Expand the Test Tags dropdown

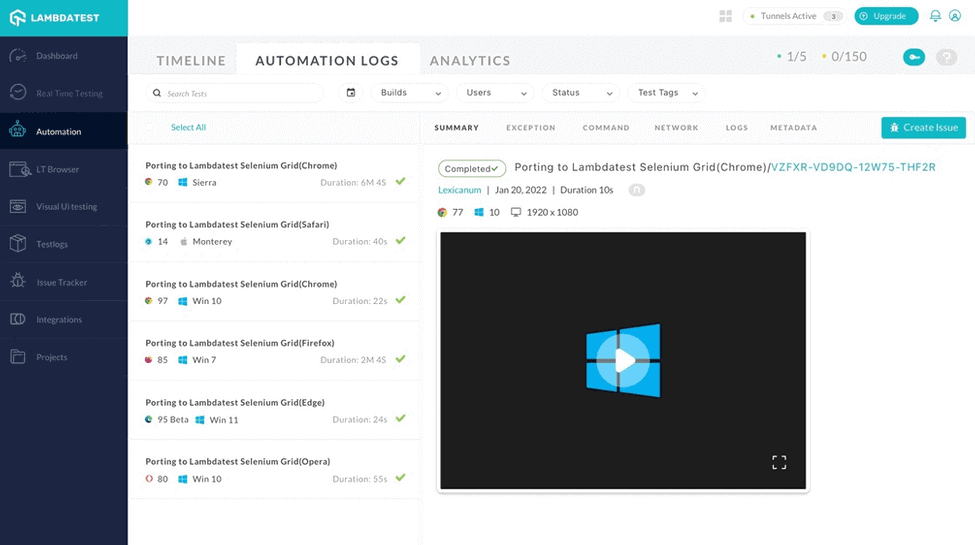click(x=667, y=93)
